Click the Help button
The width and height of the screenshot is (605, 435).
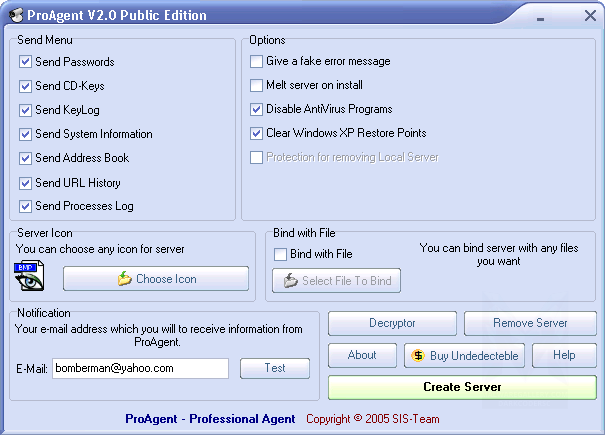click(x=564, y=355)
